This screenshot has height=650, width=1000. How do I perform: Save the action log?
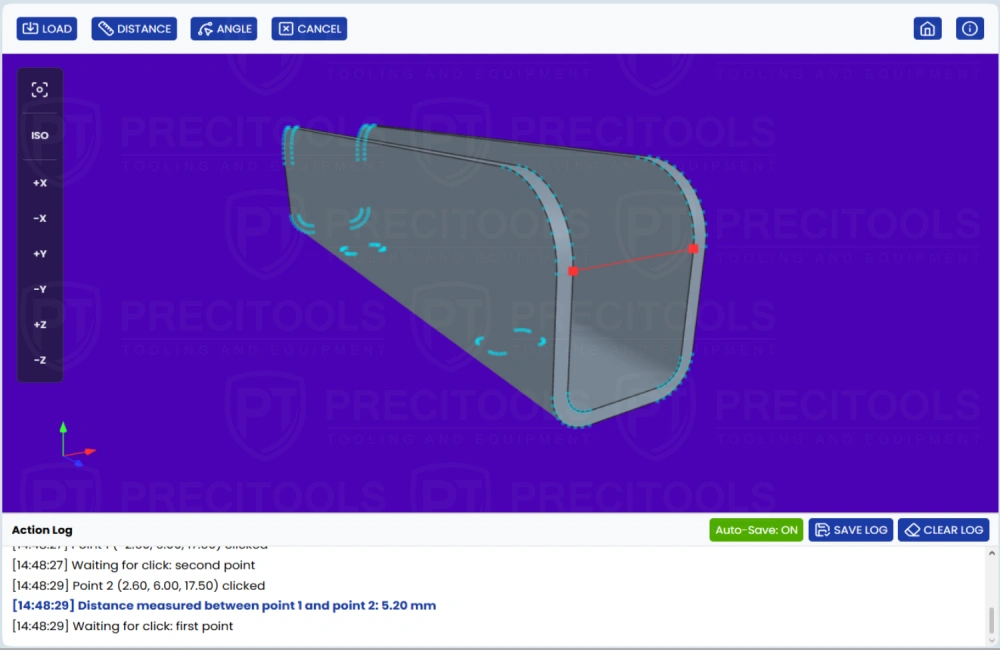pyautogui.click(x=851, y=530)
